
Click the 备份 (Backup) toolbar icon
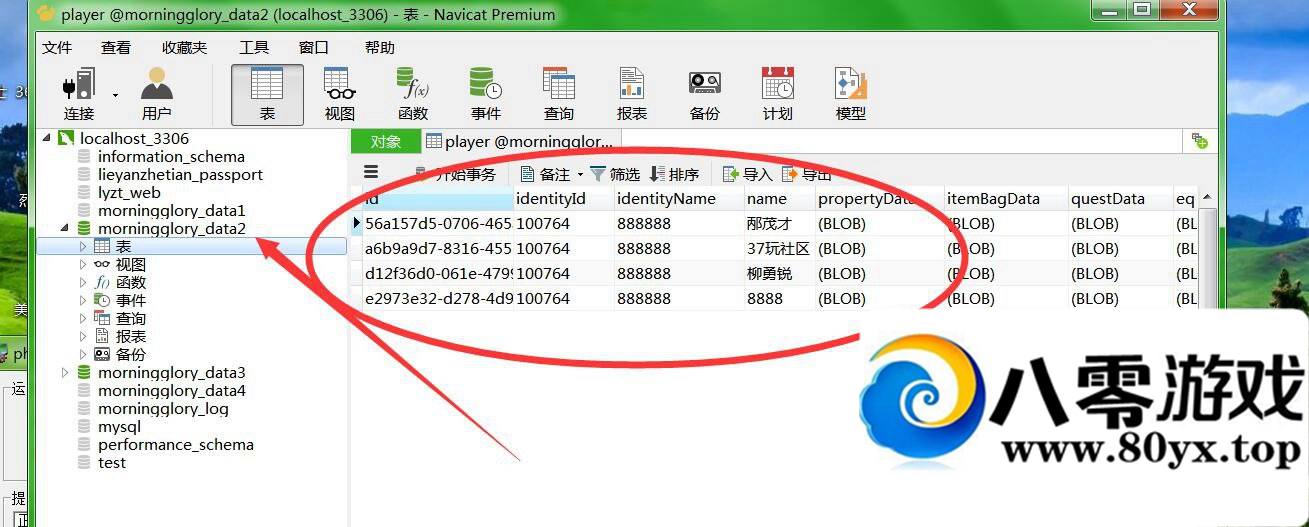[x=705, y=94]
